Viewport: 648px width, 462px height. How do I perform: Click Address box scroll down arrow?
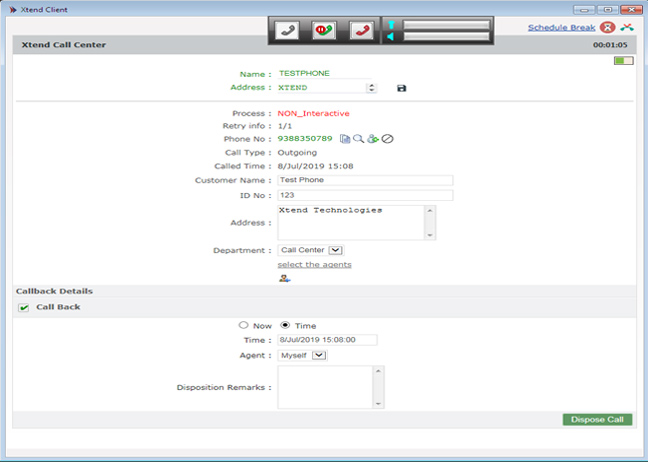[430, 235]
